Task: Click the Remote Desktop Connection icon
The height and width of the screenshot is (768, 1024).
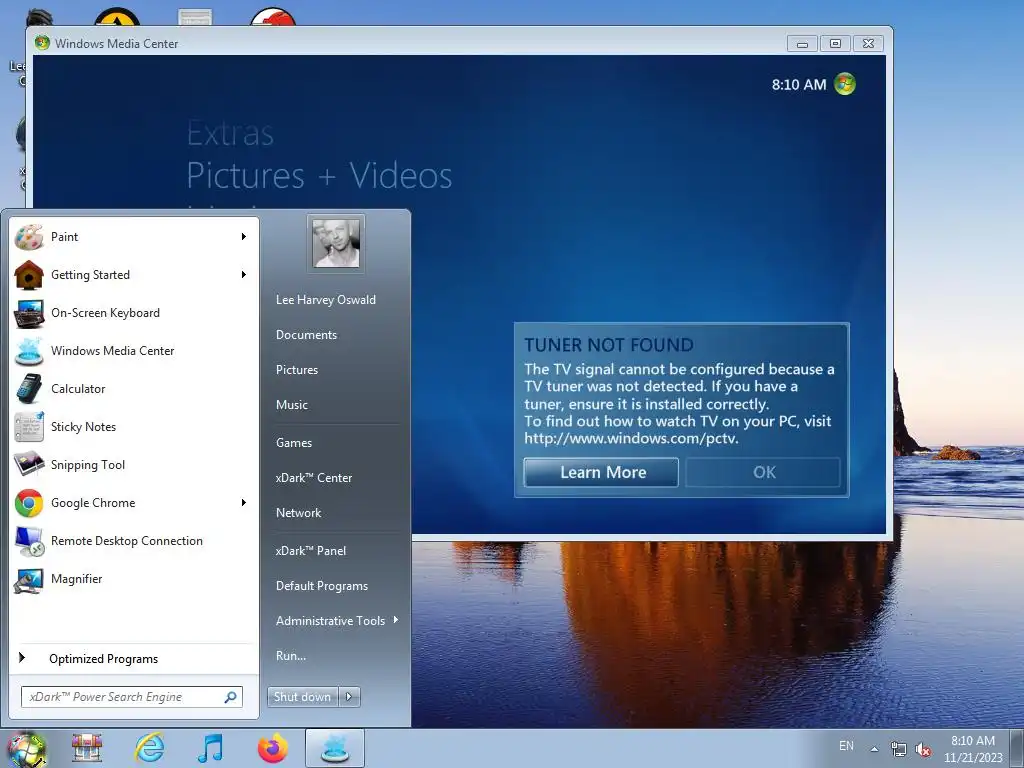Action: 29,541
